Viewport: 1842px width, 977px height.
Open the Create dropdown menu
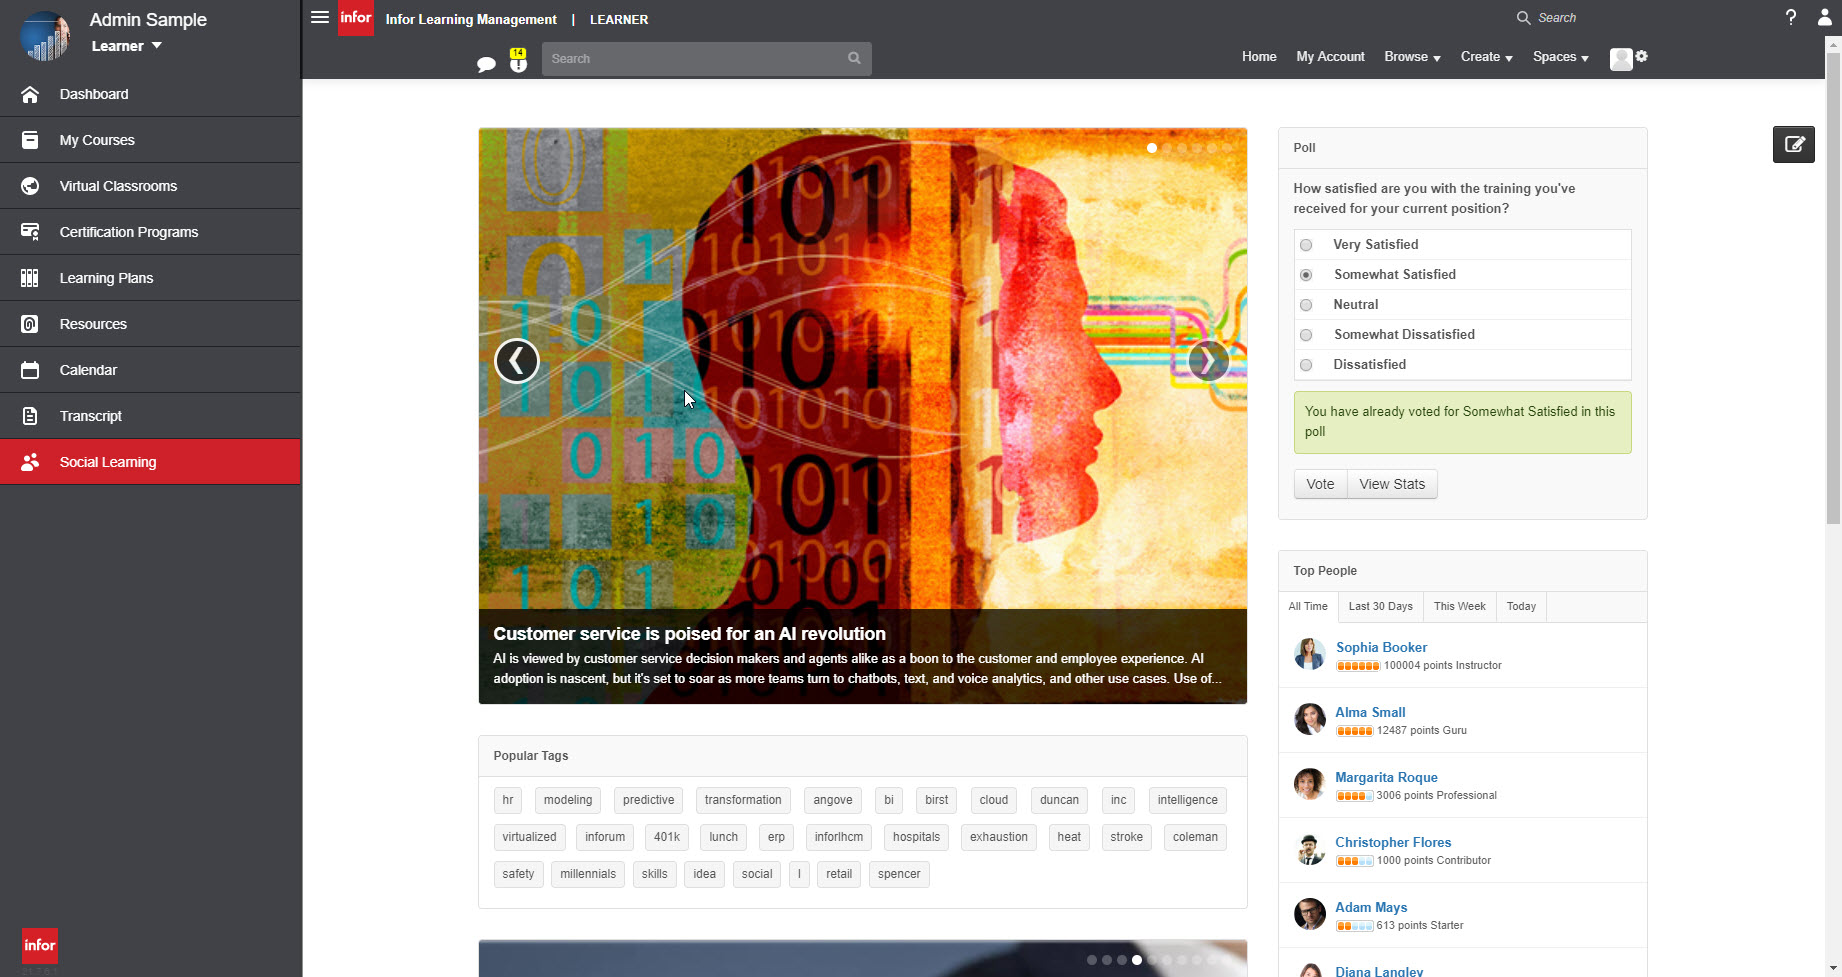tap(1484, 57)
